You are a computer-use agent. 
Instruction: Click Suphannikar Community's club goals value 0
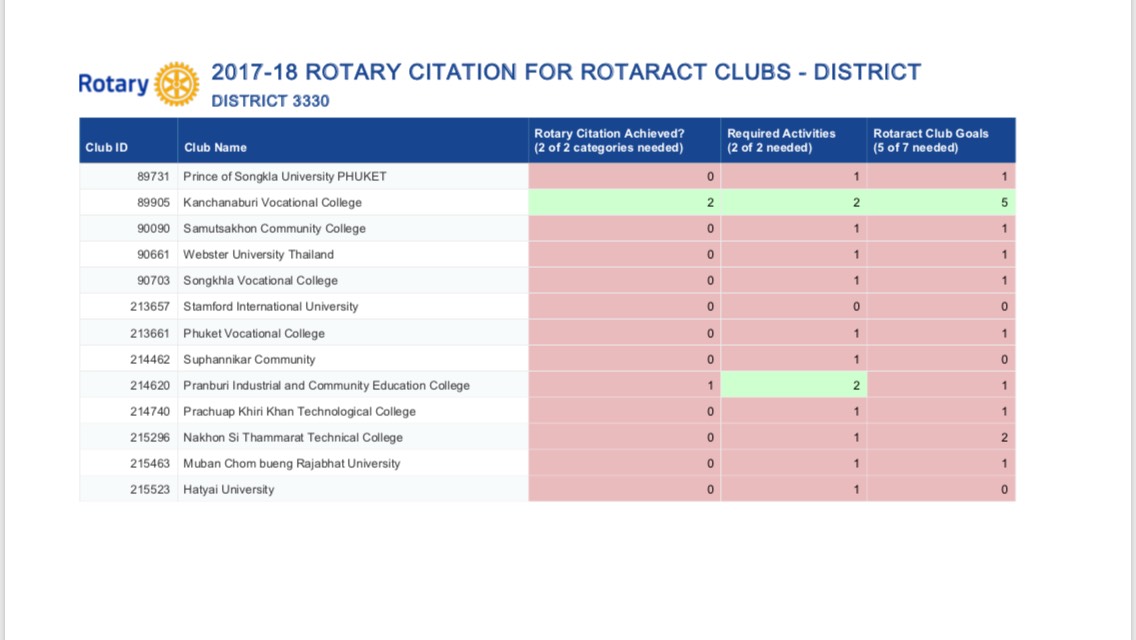pyautogui.click(x=1004, y=360)
